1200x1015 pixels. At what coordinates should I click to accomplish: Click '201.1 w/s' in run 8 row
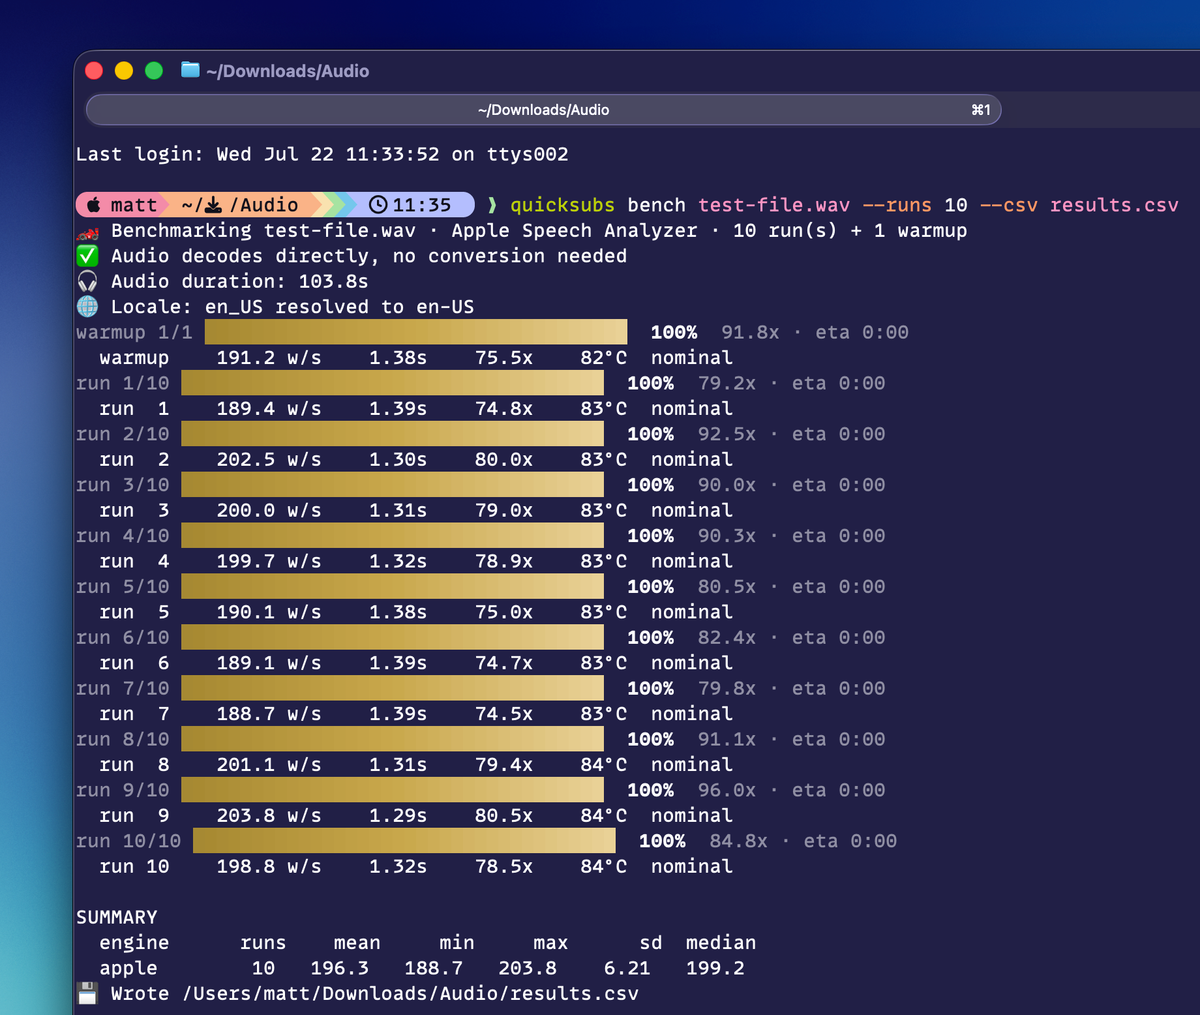click(x=269, y=764)
